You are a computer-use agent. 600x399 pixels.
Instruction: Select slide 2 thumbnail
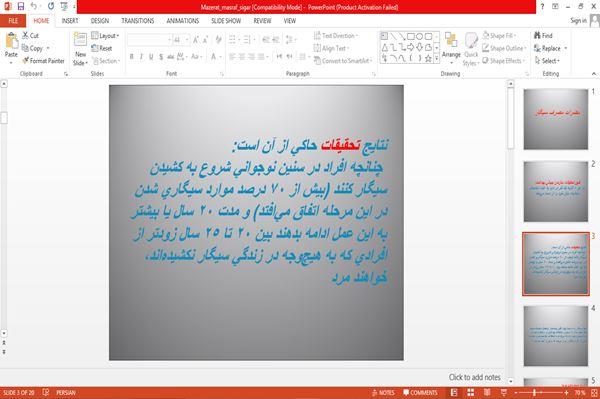point(556,191)
